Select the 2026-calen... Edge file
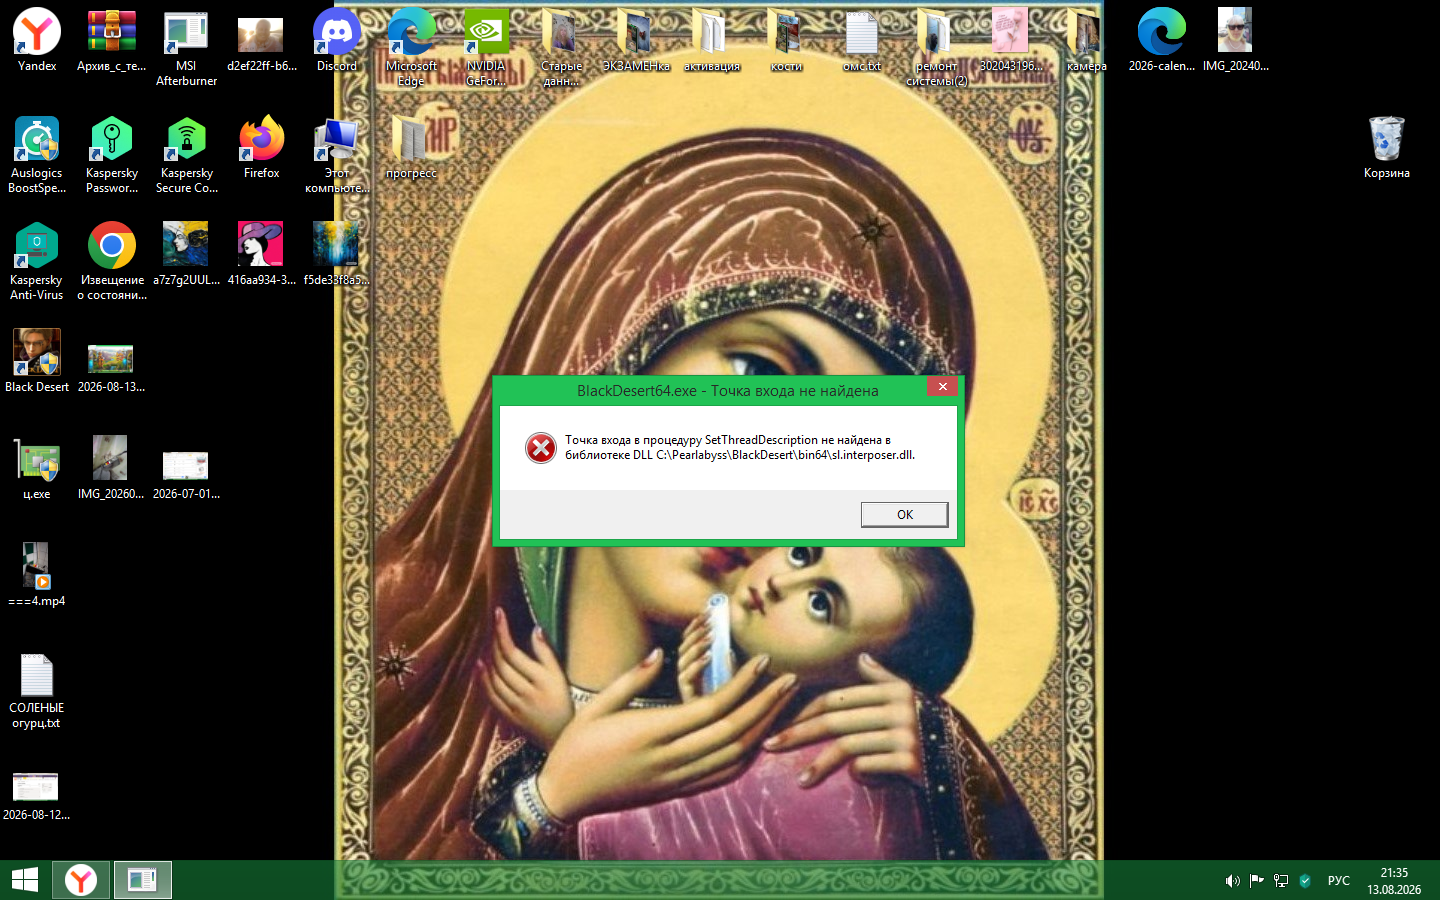Image resolution: width=1440 pixels, height=900 pixels. coord(1162,41)
